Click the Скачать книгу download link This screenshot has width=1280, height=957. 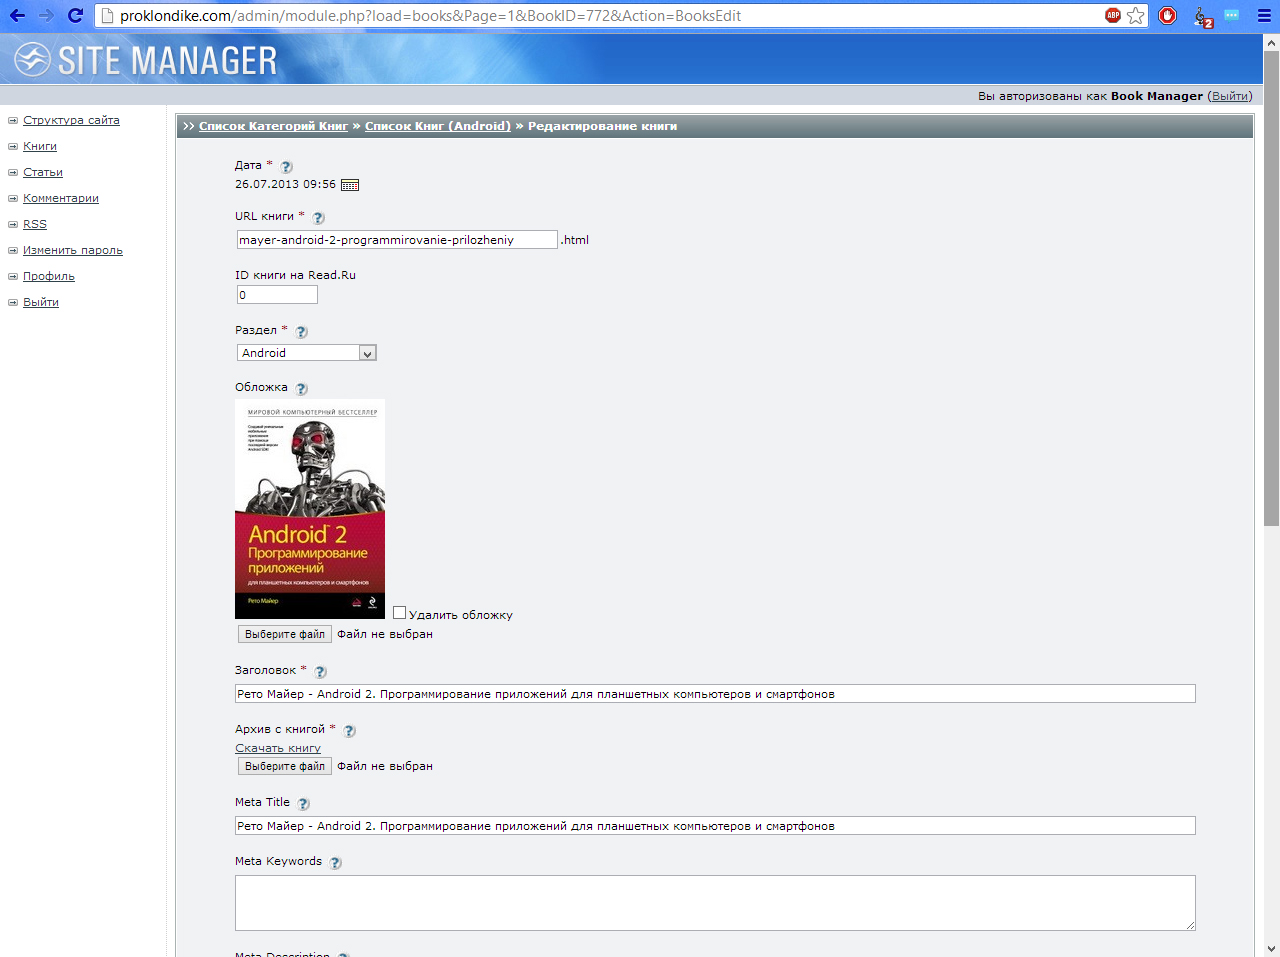(x=278, y=748)
